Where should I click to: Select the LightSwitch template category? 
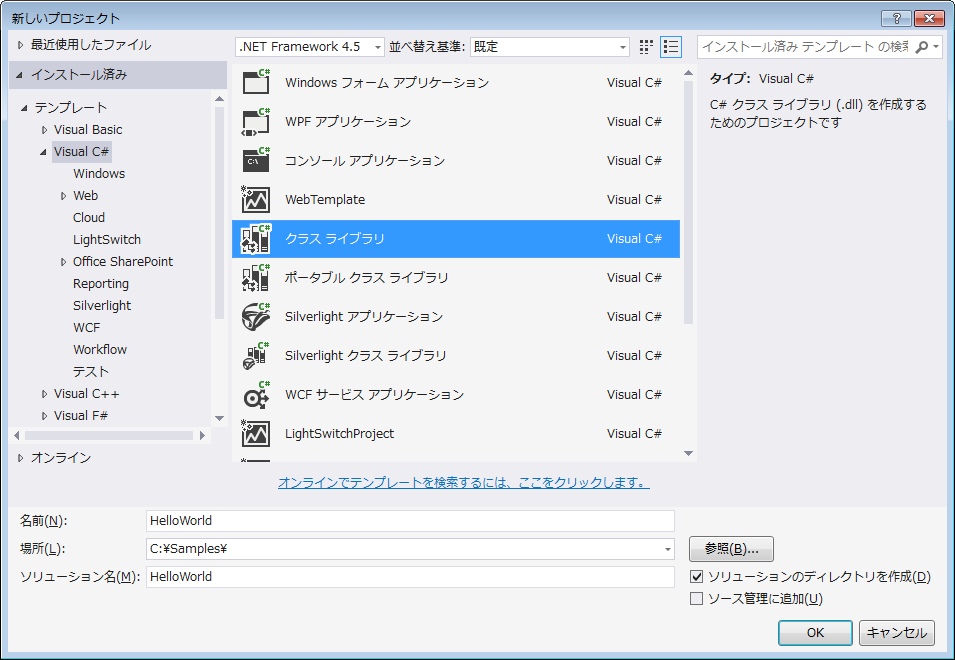[107, 239]
